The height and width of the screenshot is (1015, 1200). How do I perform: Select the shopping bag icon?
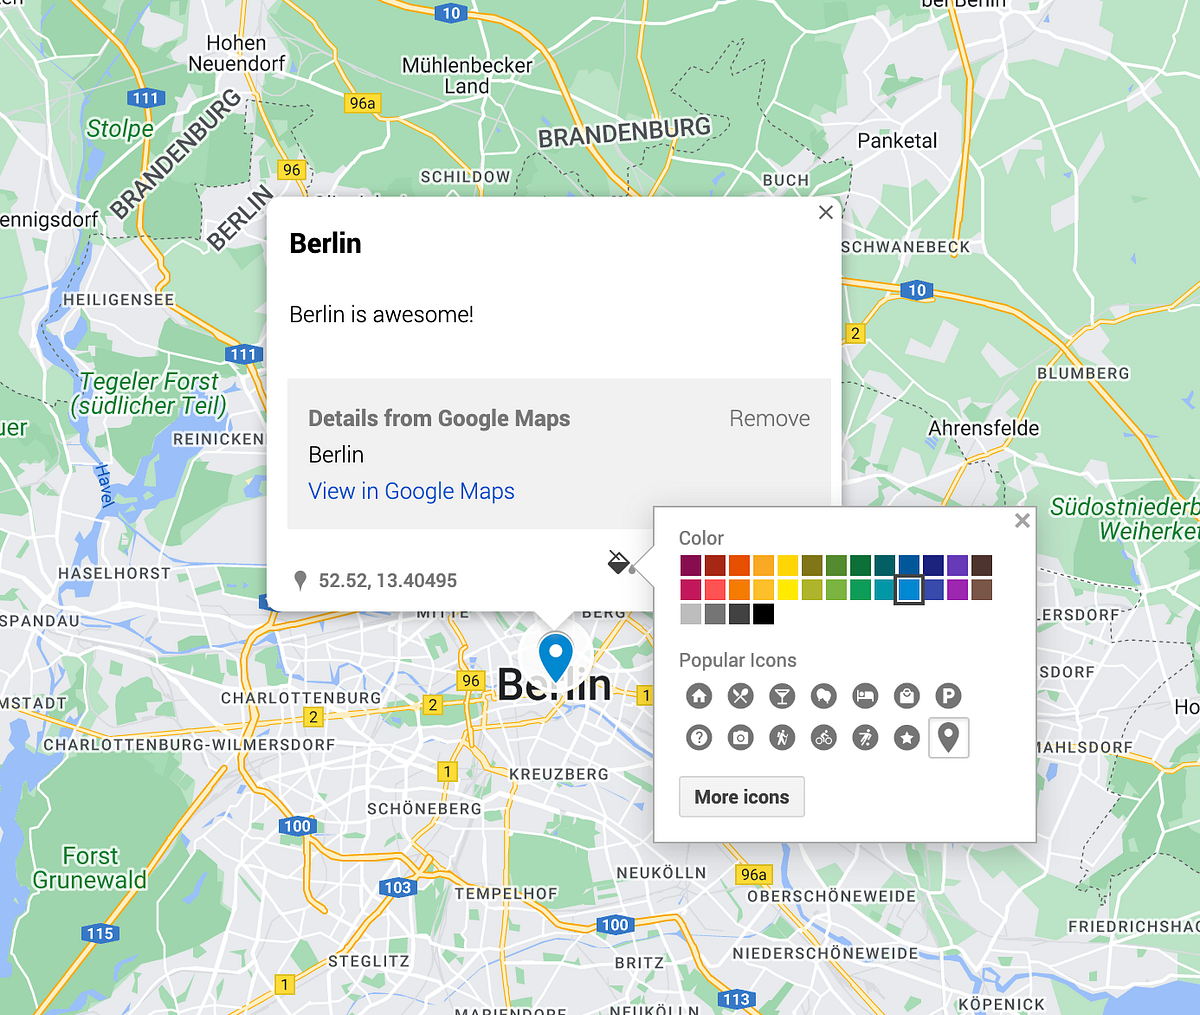click(x=907, y=696)
